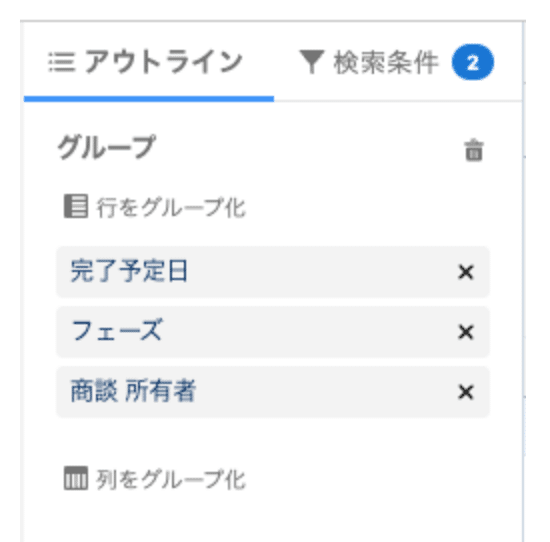This screenshot has height=542, width=550.
Task: Click the gap between 商談 所有者 and 列をグループ化
Action: (273, 441)
